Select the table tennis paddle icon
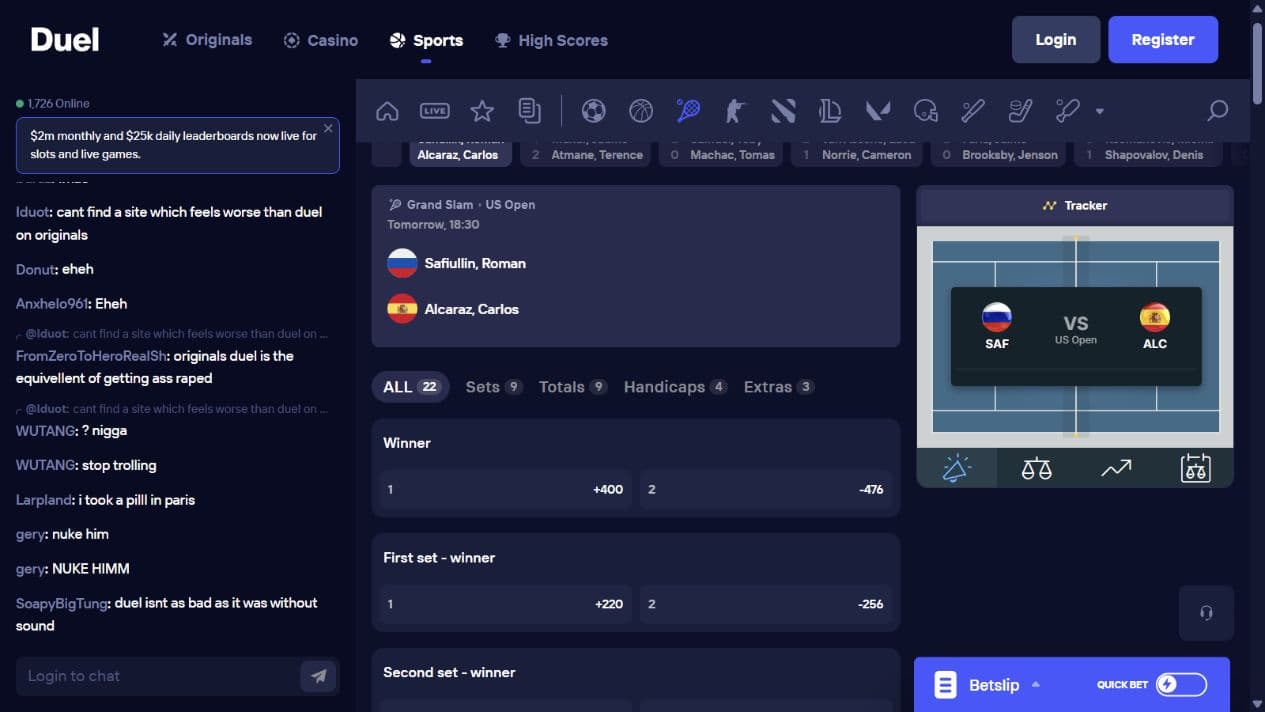 (1068, 111)
